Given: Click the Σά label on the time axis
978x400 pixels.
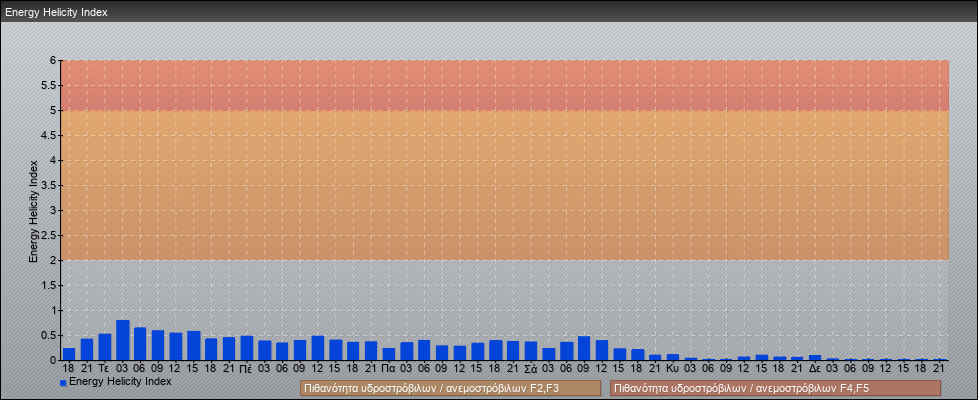Looking at the screenshot, I should (x=531, y=369).
